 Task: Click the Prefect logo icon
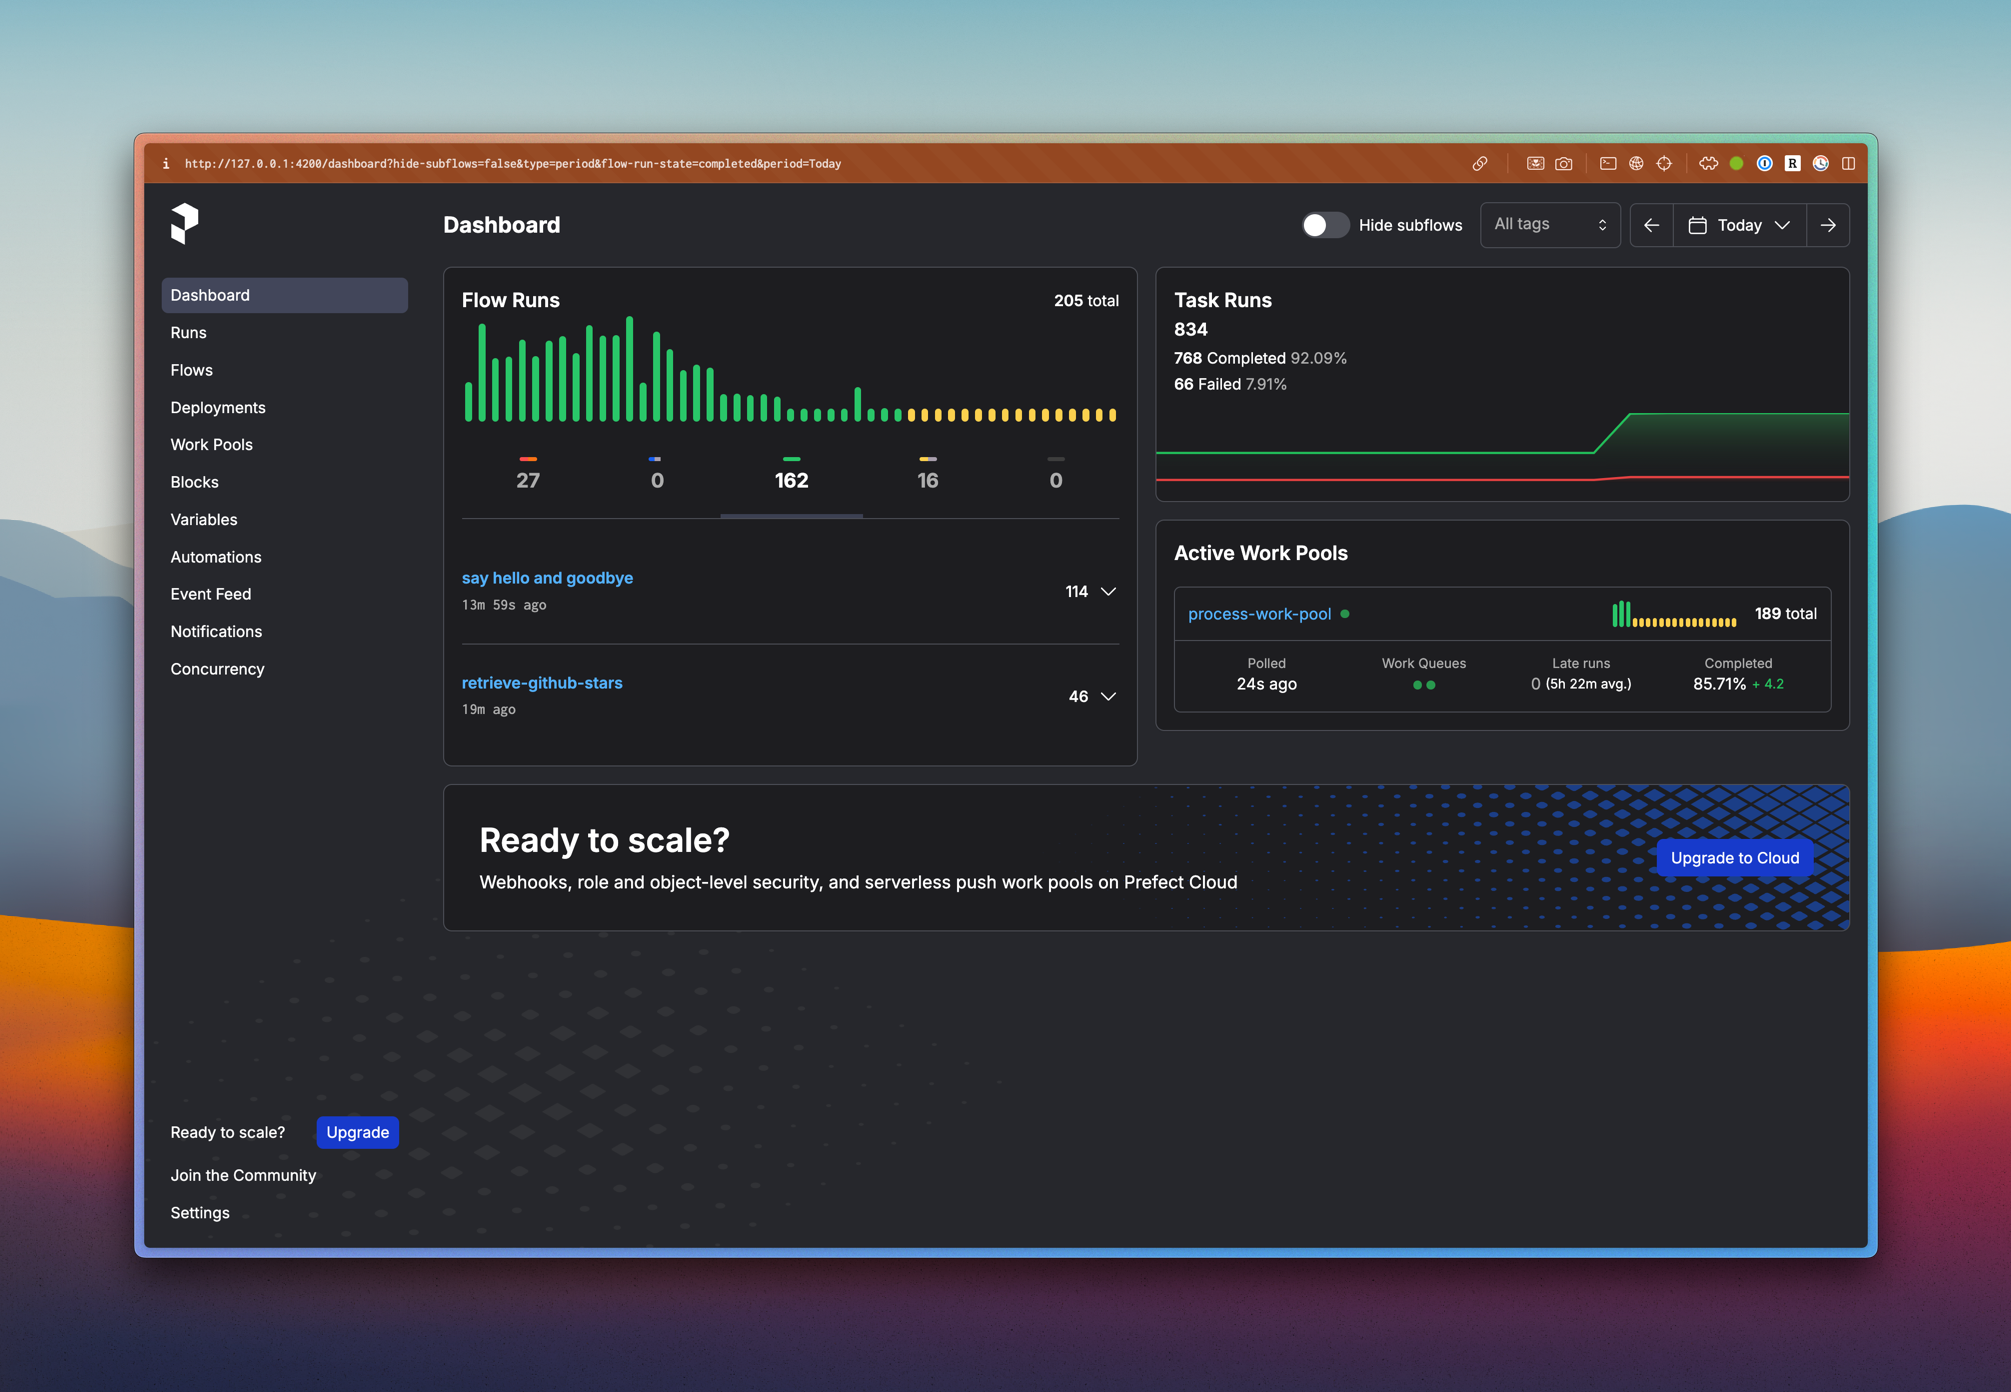[184, 222]
